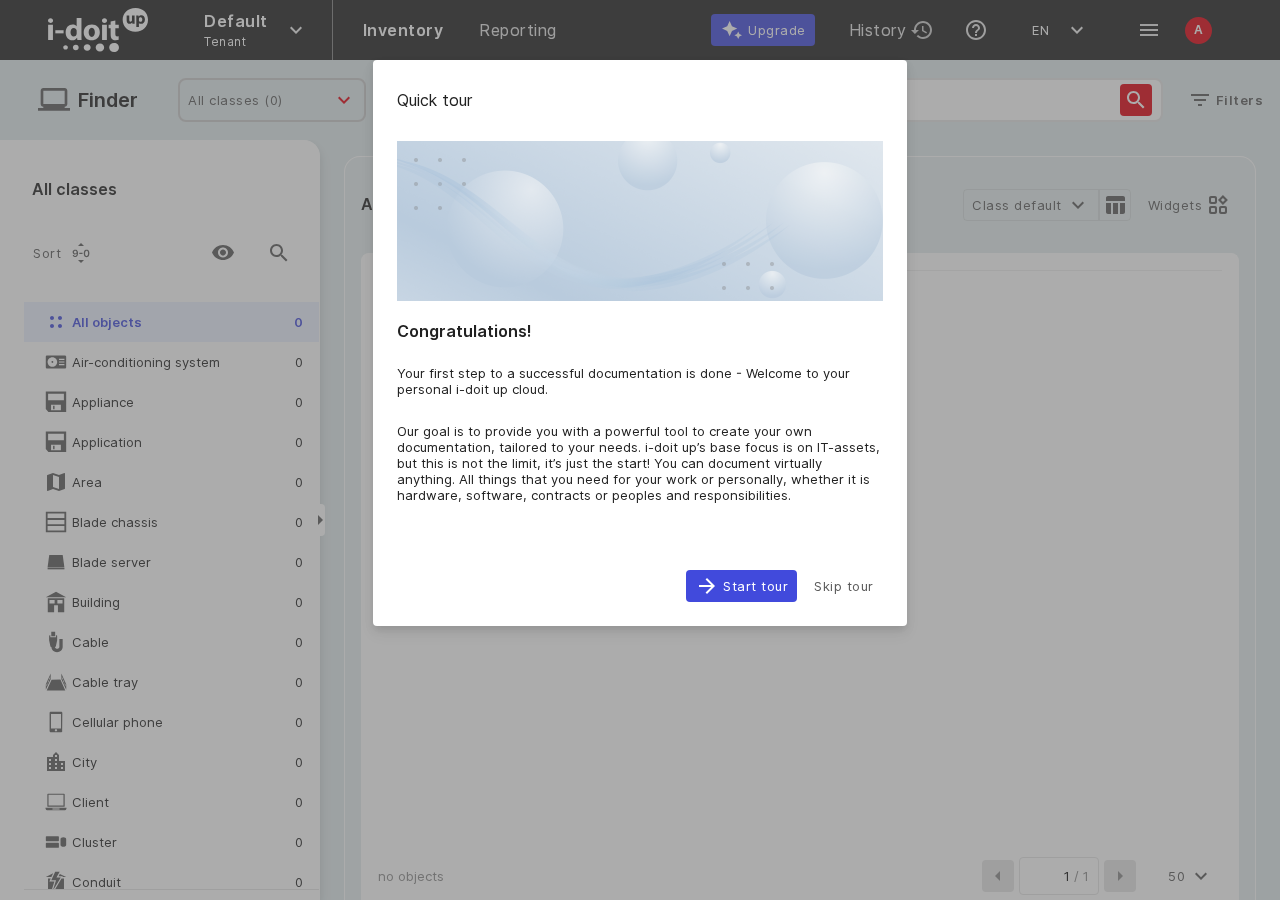
Task: Click the i-doit up logo
Action: [97, 30]
